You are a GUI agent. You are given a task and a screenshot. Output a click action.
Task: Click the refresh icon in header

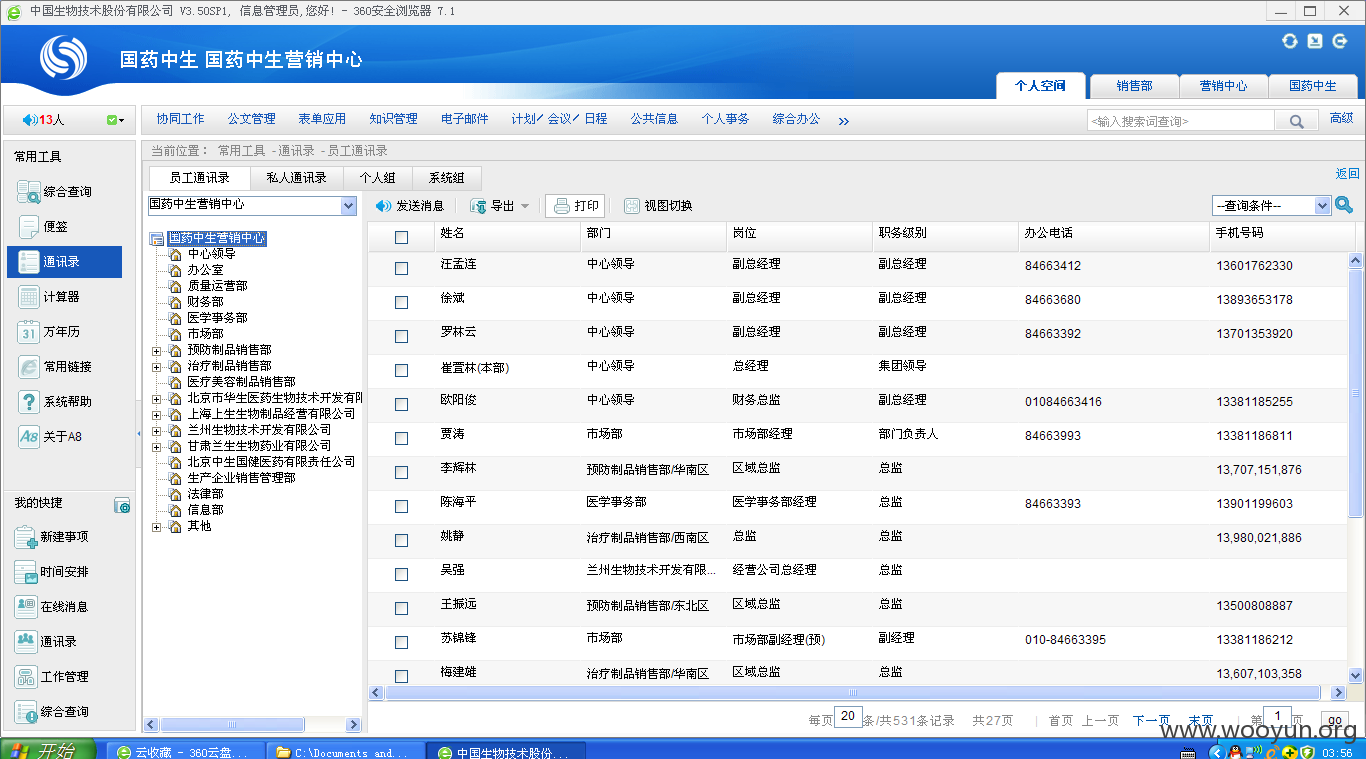(1290, 41)
